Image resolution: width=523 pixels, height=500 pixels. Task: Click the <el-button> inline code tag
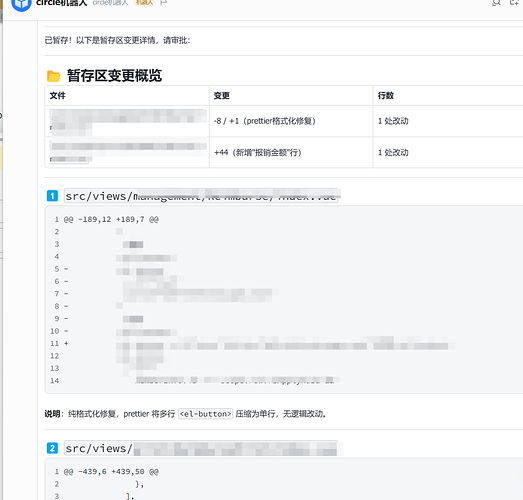205,414
